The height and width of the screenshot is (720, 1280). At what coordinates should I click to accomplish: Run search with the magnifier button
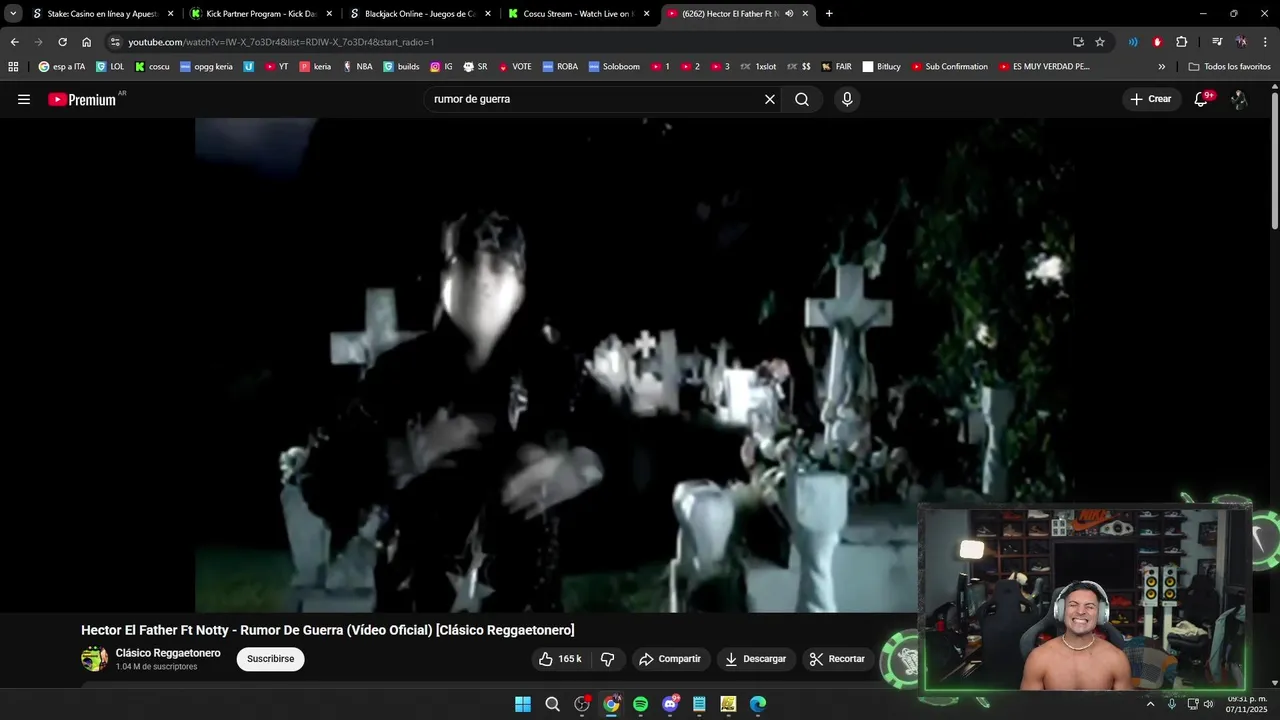point(802,99)
